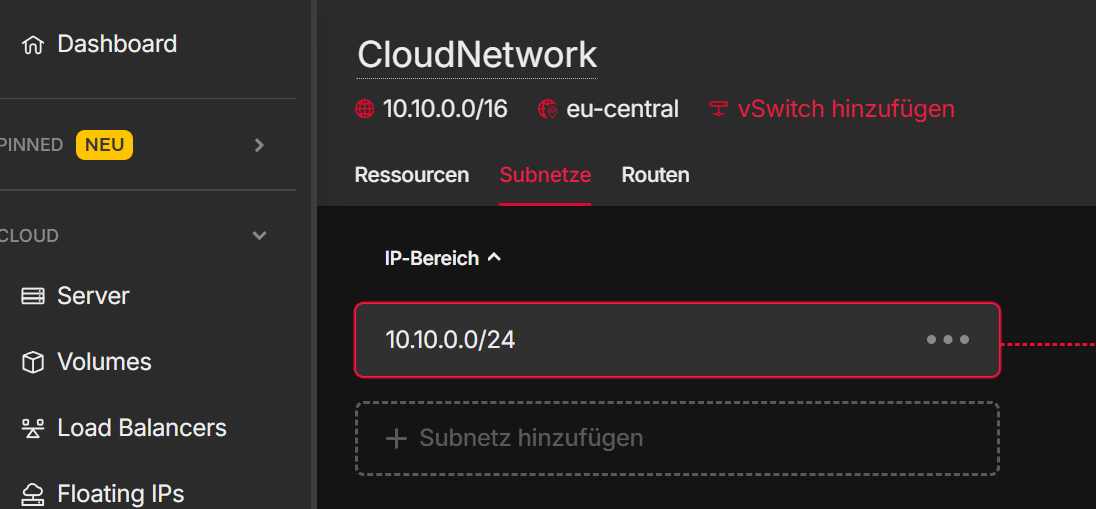Viewport: 1096px width, 509px height.
Task: Switch to the Ressourcen tab
Action: (x=412, y=175)
